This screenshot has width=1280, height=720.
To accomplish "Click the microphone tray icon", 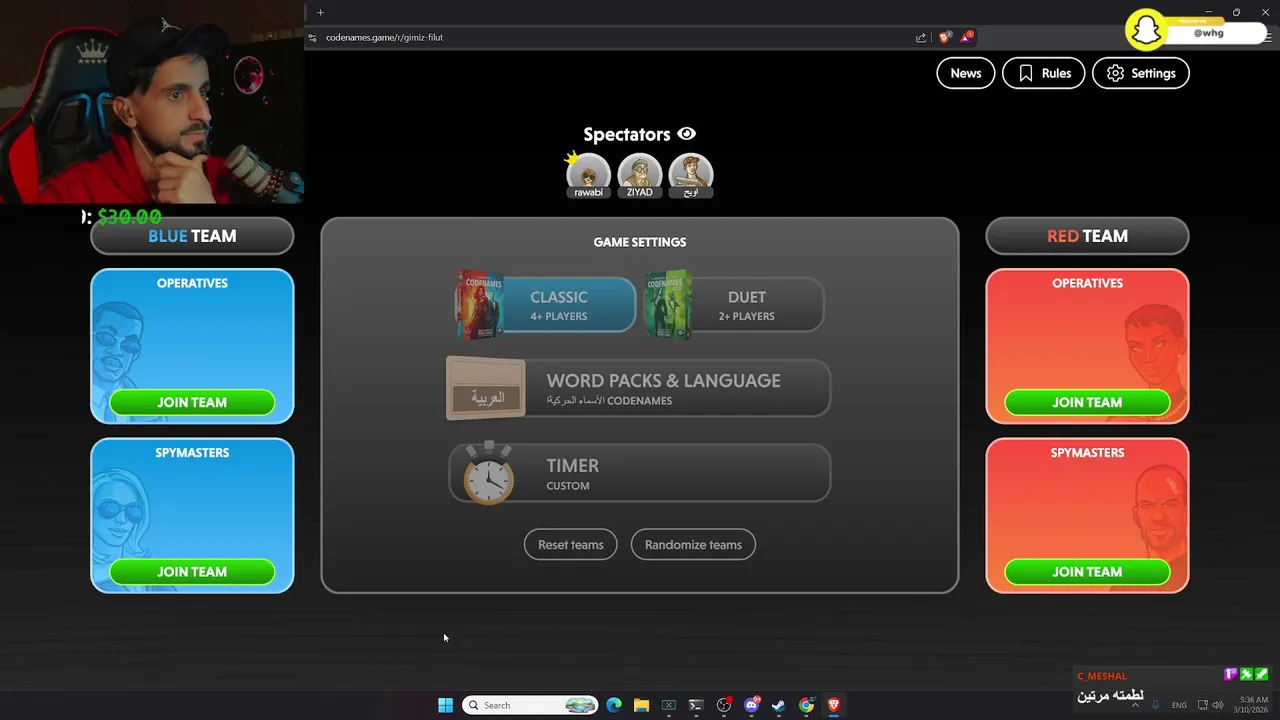I will point(1155,705).
